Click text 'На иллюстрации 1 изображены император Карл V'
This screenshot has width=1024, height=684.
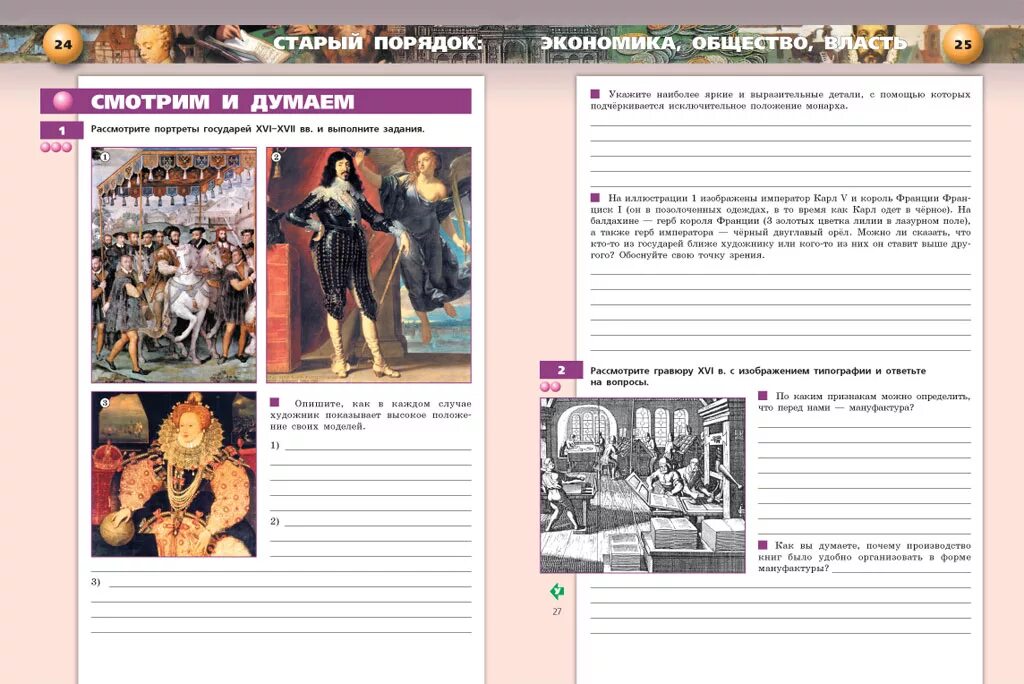728,198
